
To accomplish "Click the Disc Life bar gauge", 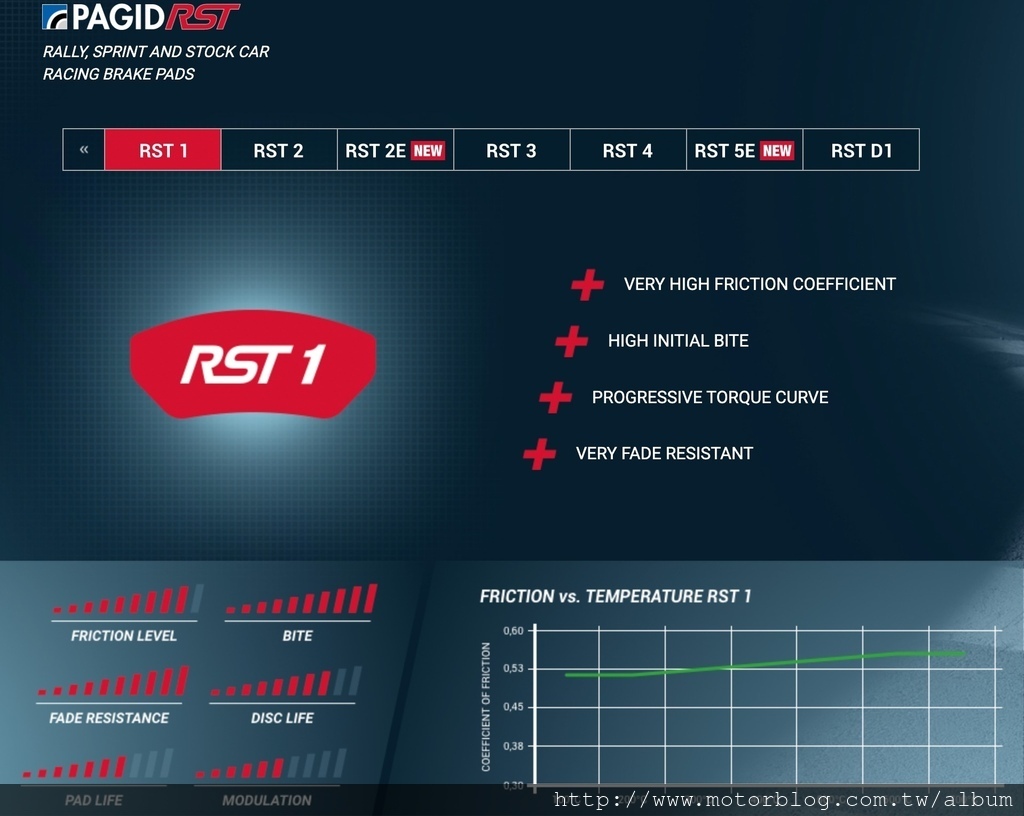I will [286, 681].
